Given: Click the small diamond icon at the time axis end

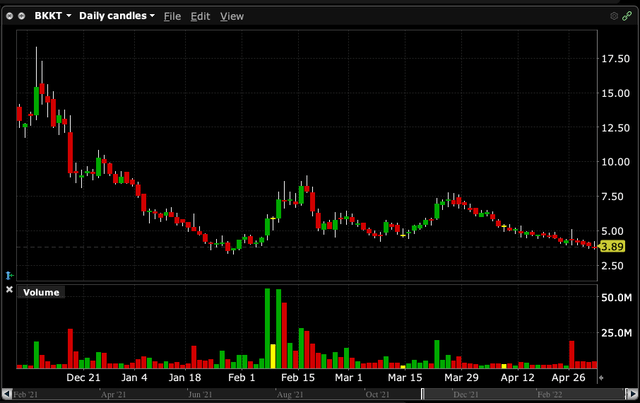Looking at the screenshot, I should (601, 378).
